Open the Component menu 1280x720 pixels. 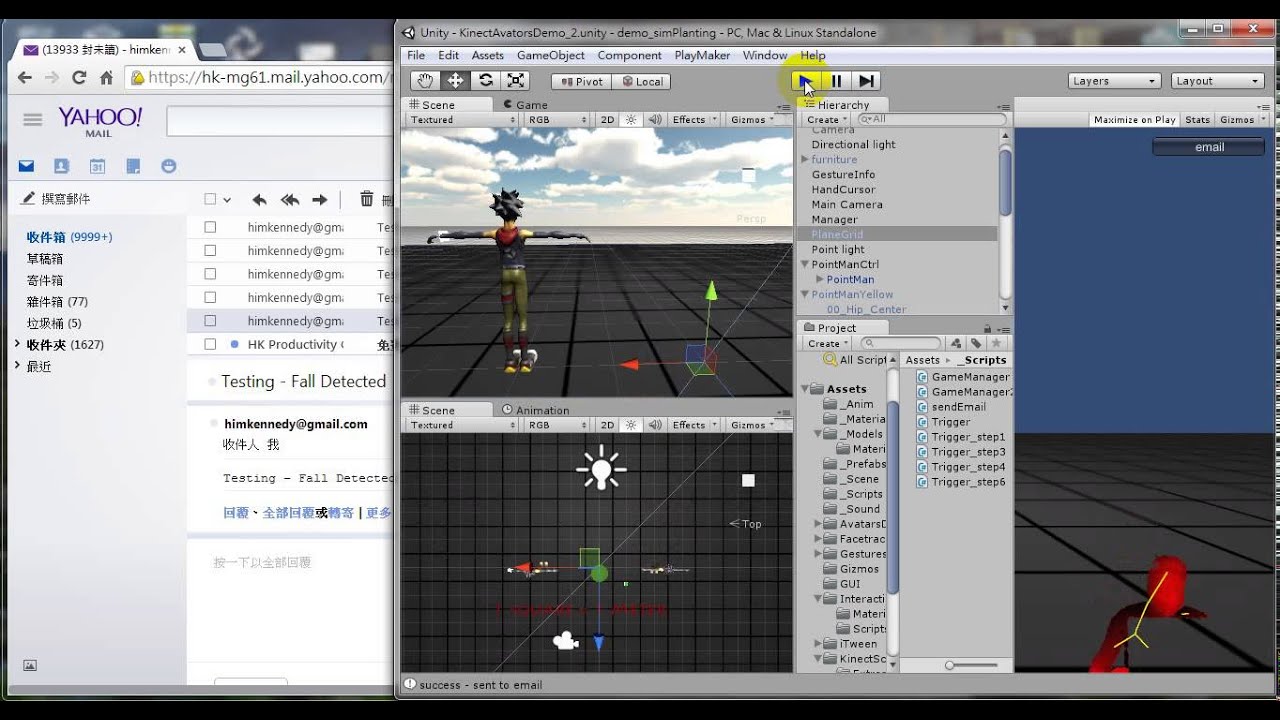pos(629,55)
